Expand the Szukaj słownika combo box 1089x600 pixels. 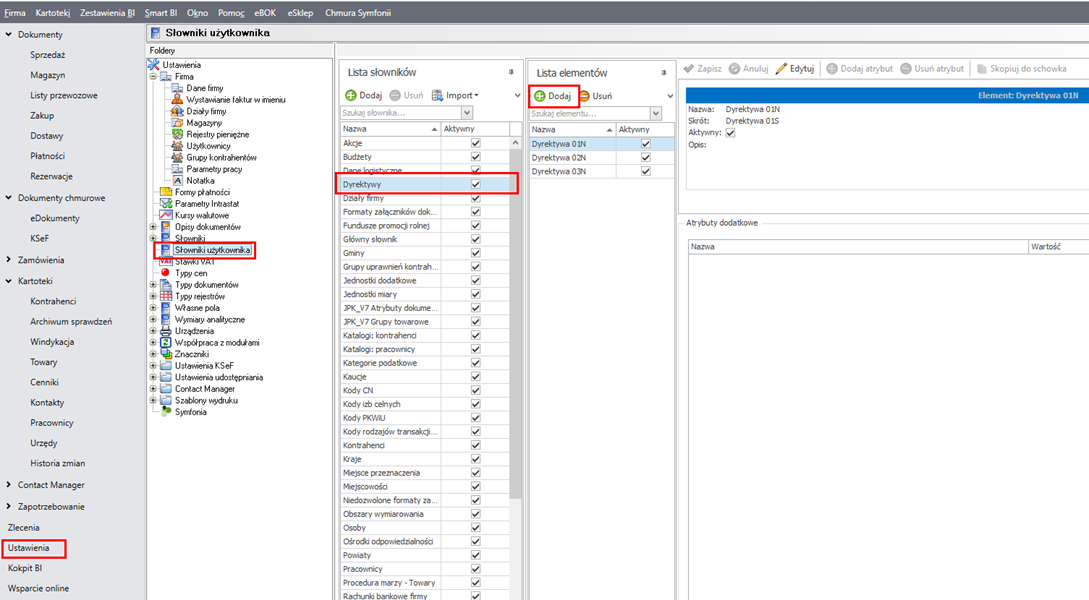(x=466, y=114)
